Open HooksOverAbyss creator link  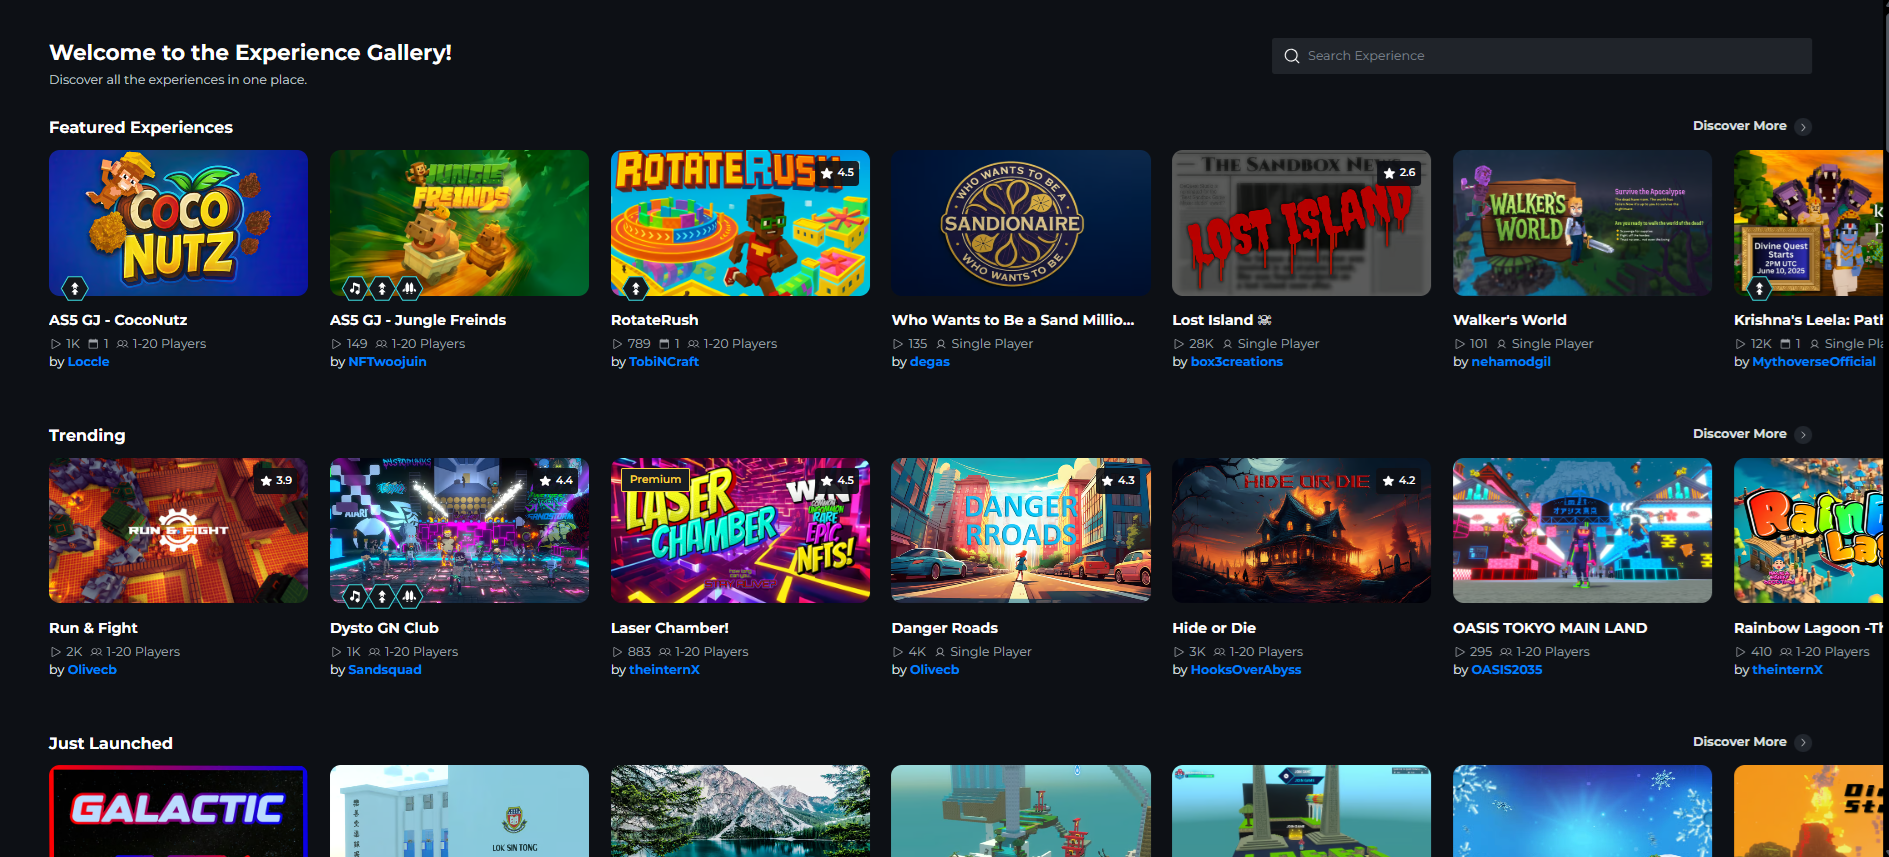coord(1246,670)
